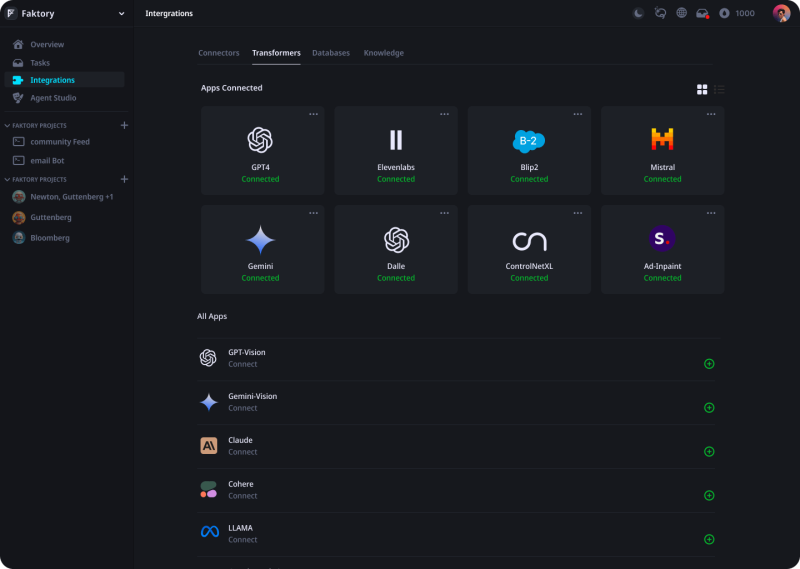This screenshot has width=800, height=569.
Task: Connect Cohere with plus button
Action: (x=709, y=496)
